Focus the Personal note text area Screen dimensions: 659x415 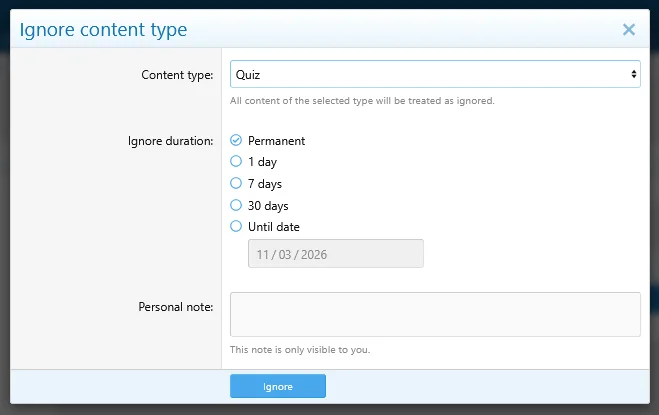435,315
